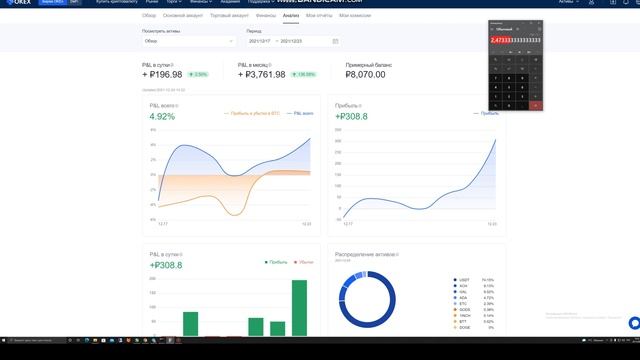Switch to the Основной аккаунт tab

click(x=183, y=16)
